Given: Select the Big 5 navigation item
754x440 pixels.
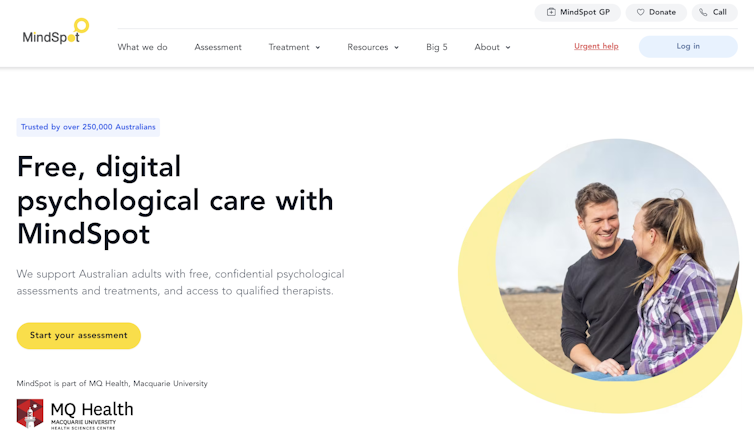Looking at the screenshot, I should [x=437, y=47].
